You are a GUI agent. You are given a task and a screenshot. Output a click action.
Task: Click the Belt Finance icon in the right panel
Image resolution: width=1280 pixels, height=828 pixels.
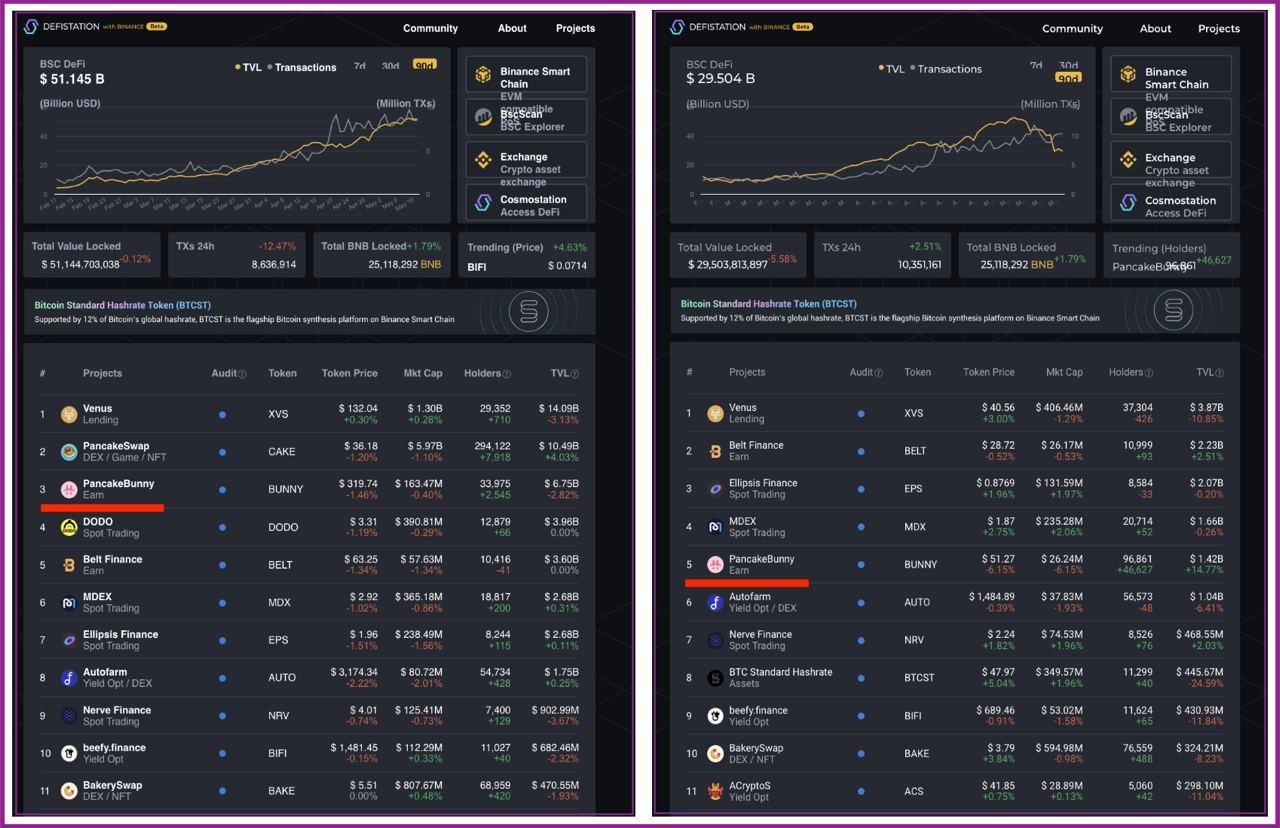coord(715,452)
